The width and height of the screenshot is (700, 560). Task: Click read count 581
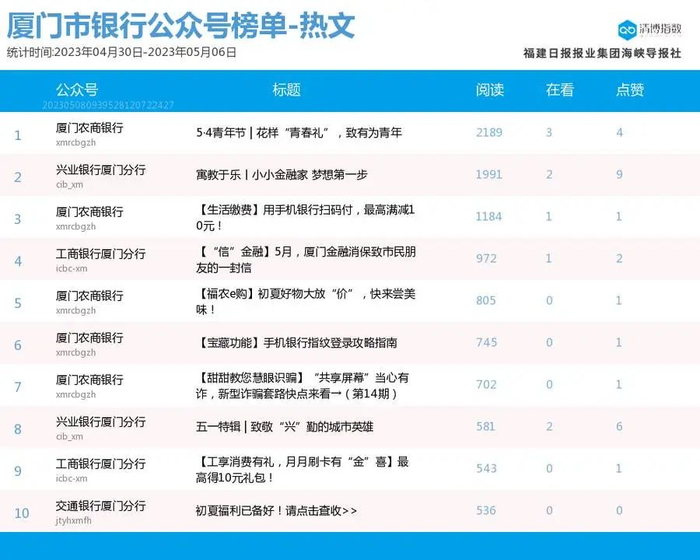click(x=486, y=426)
